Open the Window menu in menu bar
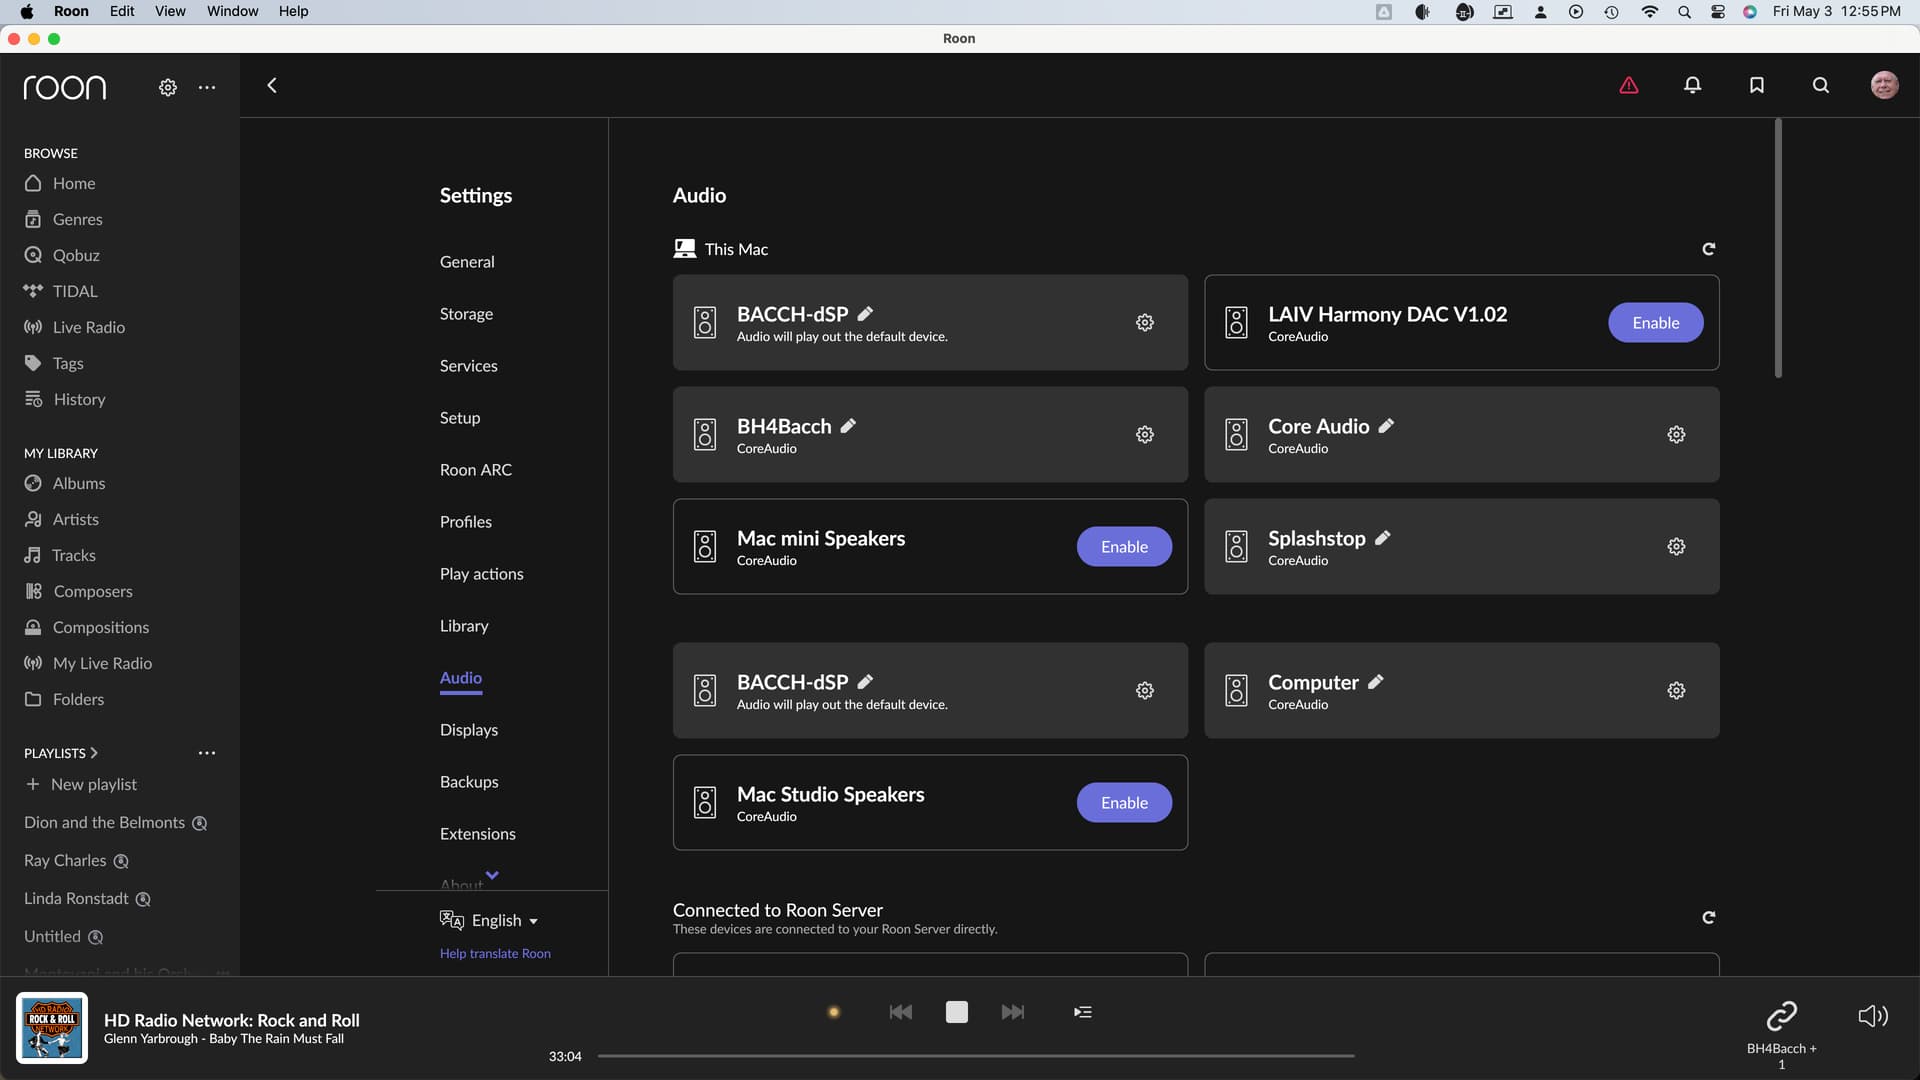The height and width of the screenshot is (1080, 1920). point(232,11)
